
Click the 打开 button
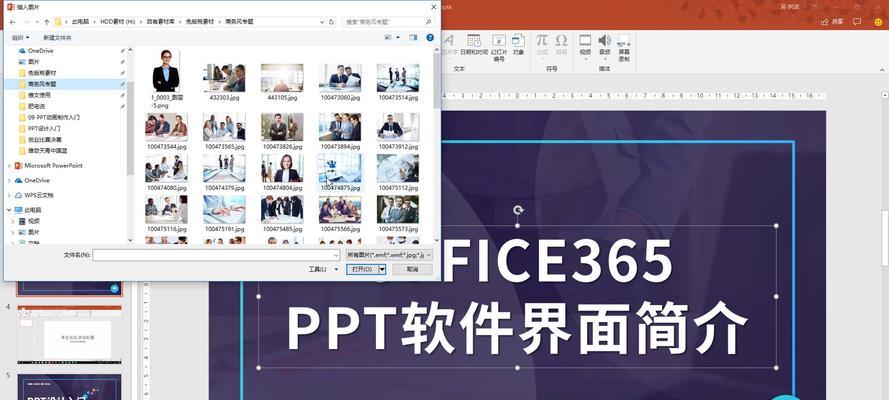(362, 269)
